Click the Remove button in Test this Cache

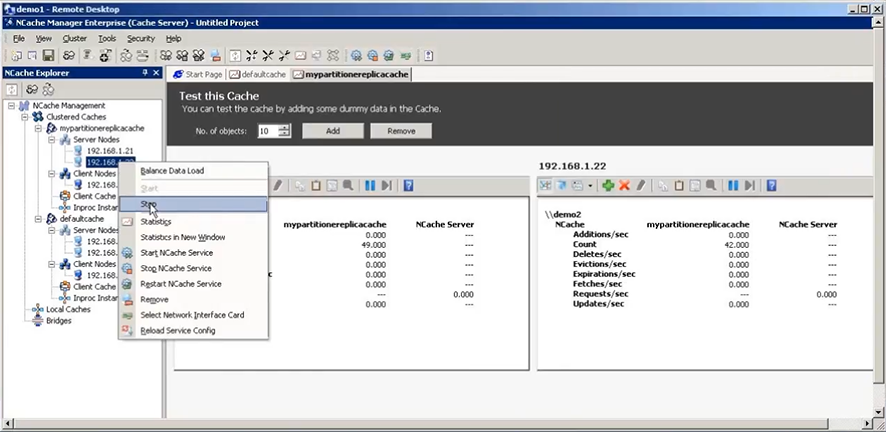(401, 131)
